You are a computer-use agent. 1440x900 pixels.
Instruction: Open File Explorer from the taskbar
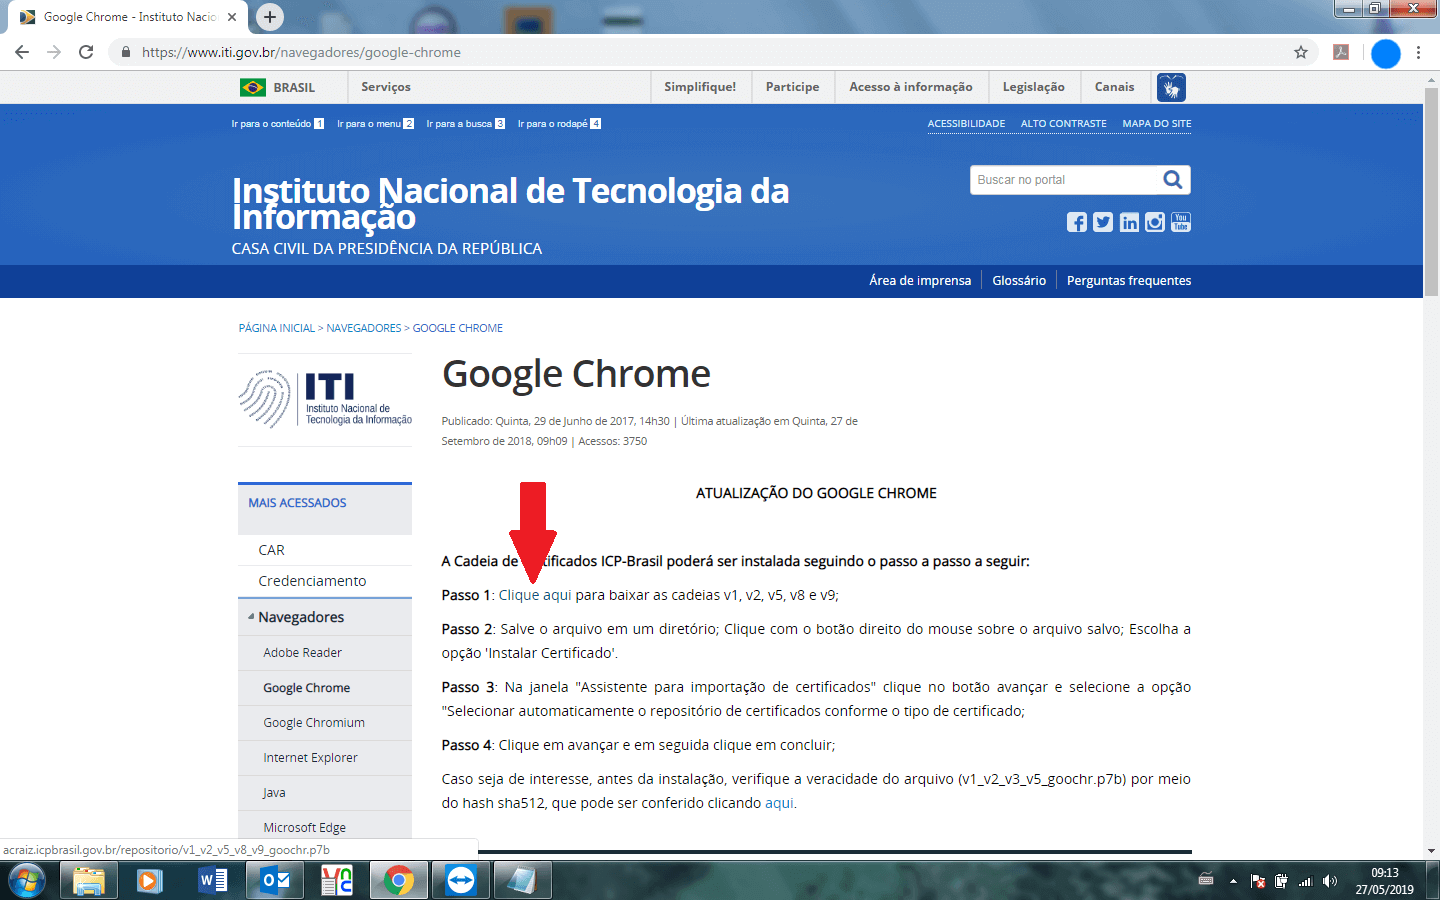tap(89, 881)
